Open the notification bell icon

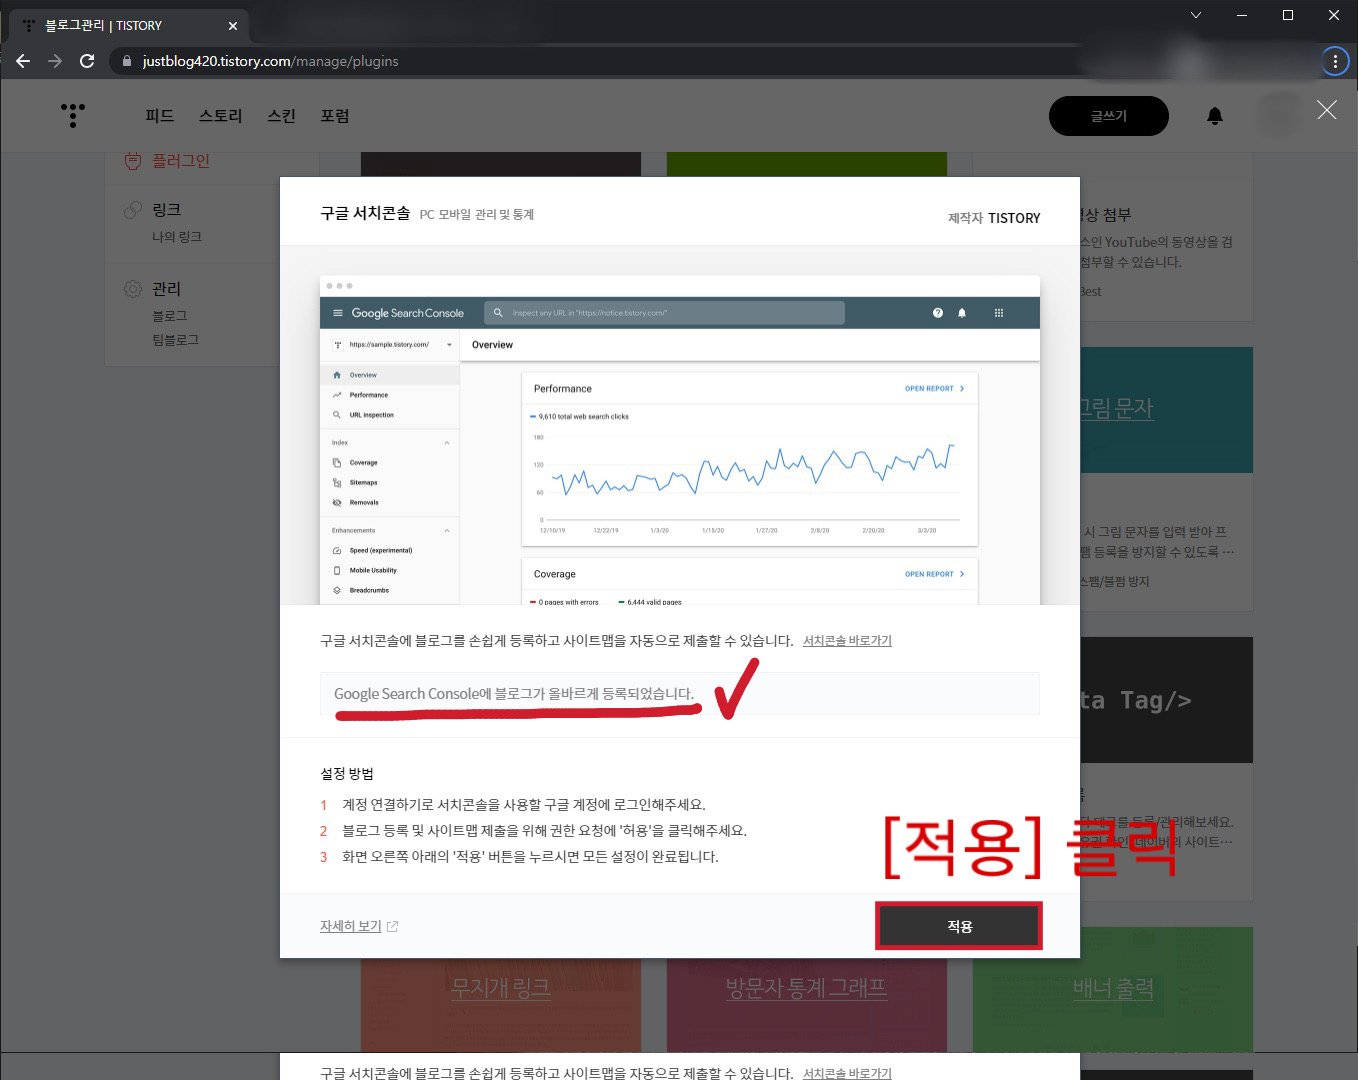(x=1214, y=116)
